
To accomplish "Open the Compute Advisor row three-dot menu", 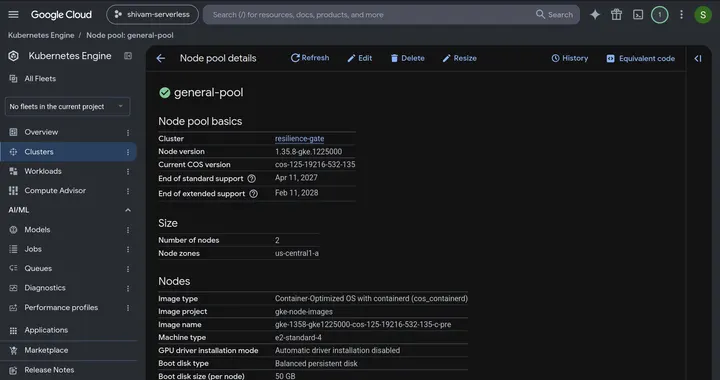I will (128, 191).
